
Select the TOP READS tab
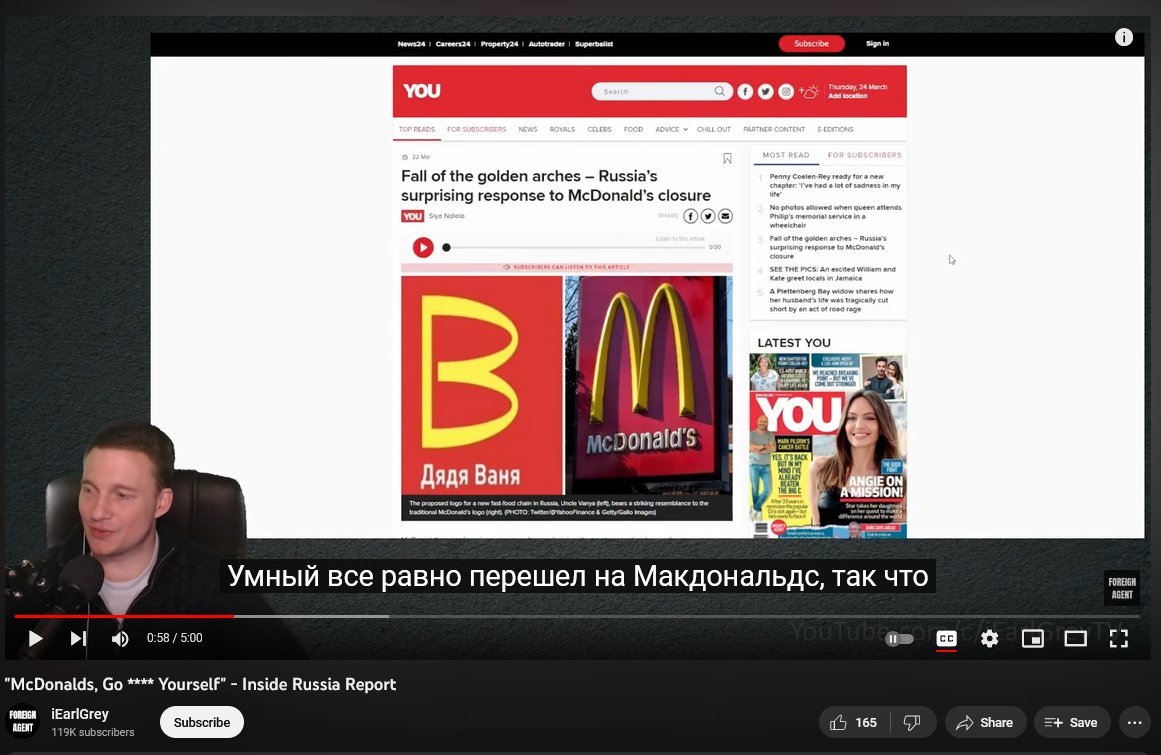tap(417, 130)
